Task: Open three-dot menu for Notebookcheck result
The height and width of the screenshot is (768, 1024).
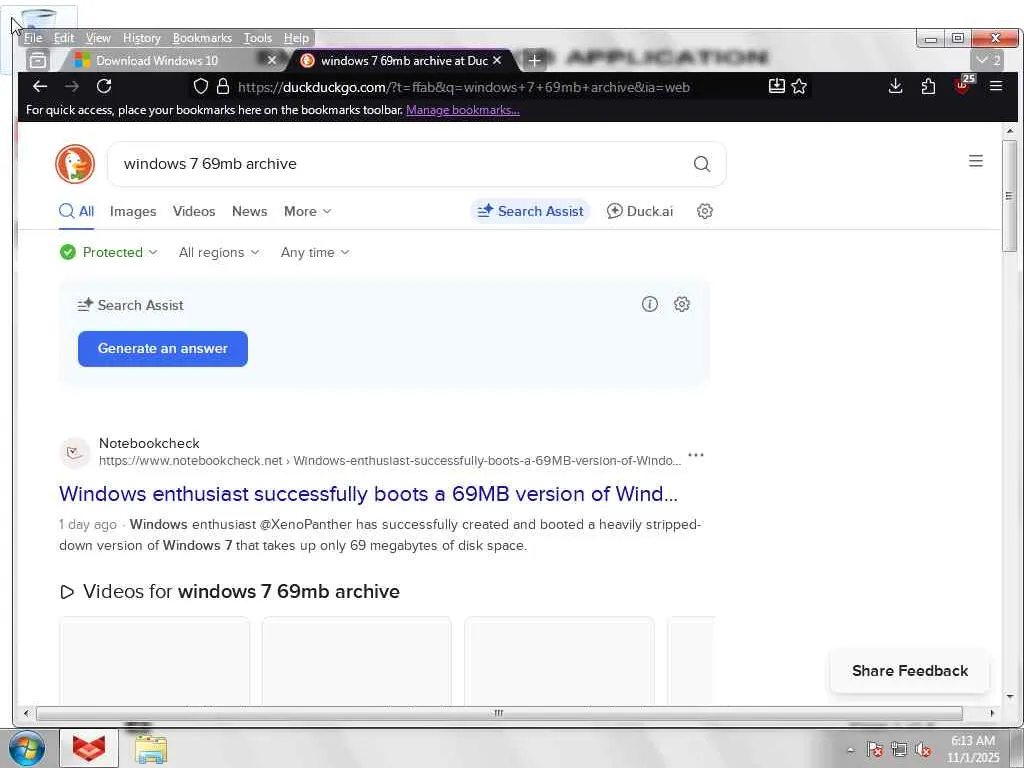Action: (696, 455)
